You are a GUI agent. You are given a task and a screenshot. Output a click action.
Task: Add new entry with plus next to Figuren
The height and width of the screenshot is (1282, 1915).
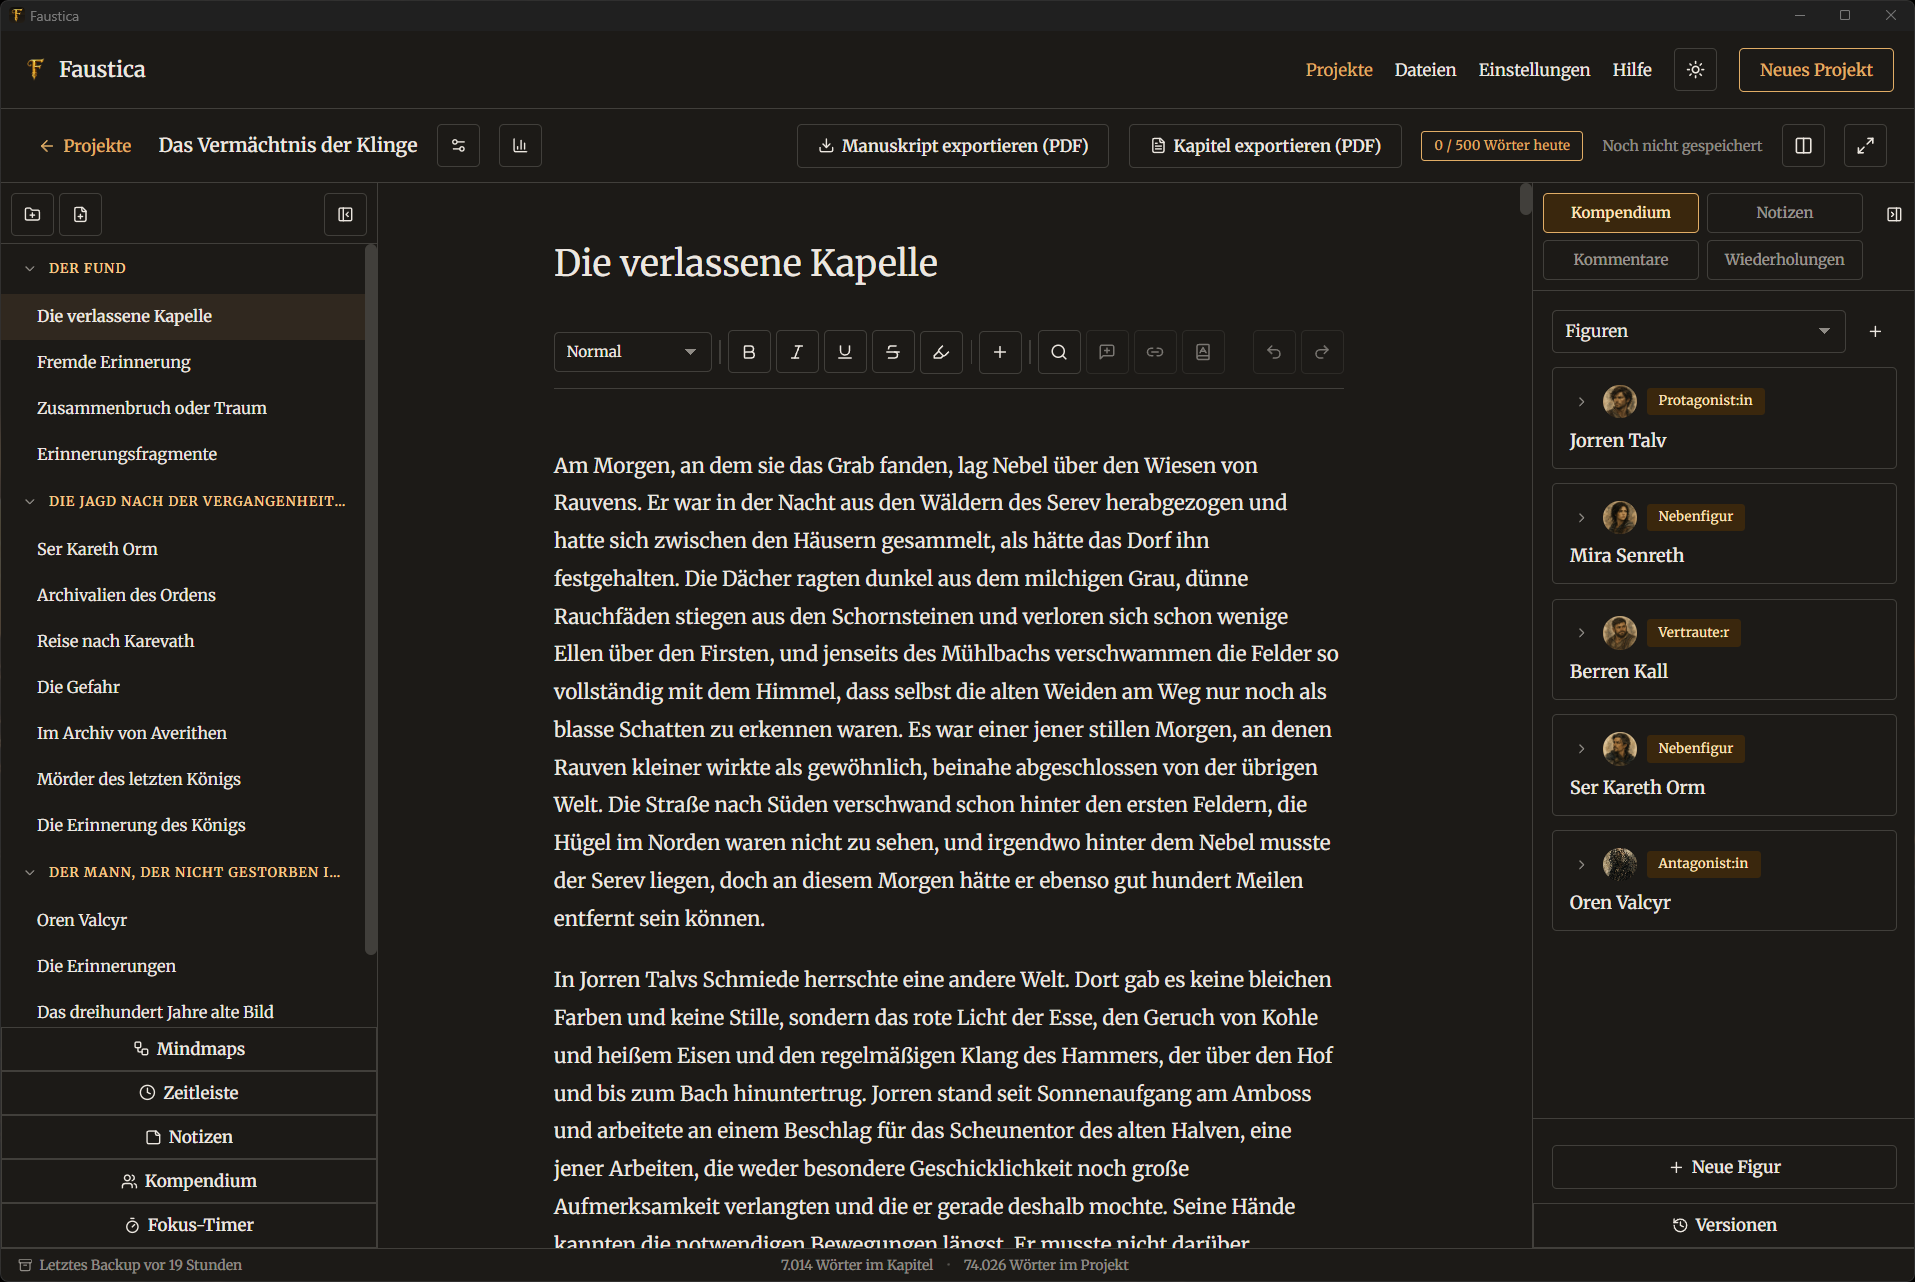click(1875, 332)
